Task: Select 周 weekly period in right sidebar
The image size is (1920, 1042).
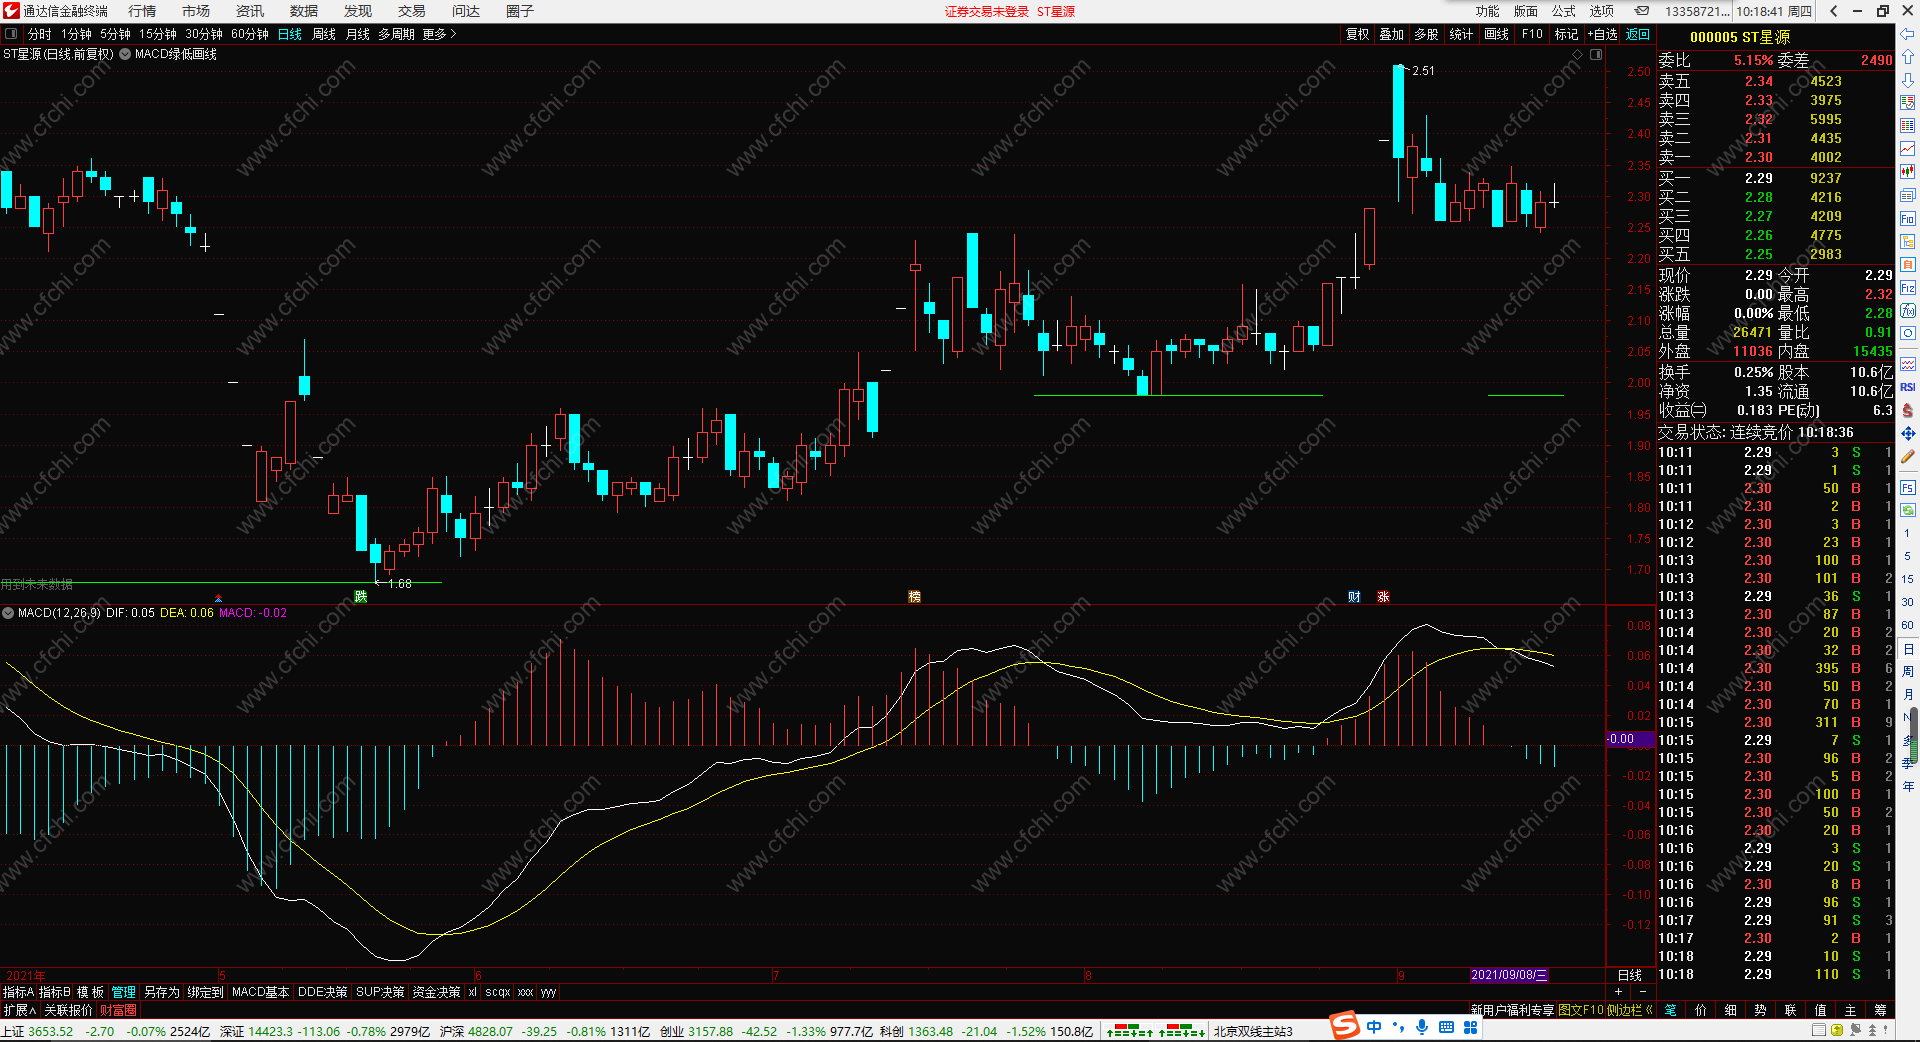Action: tap(1907, 671)
